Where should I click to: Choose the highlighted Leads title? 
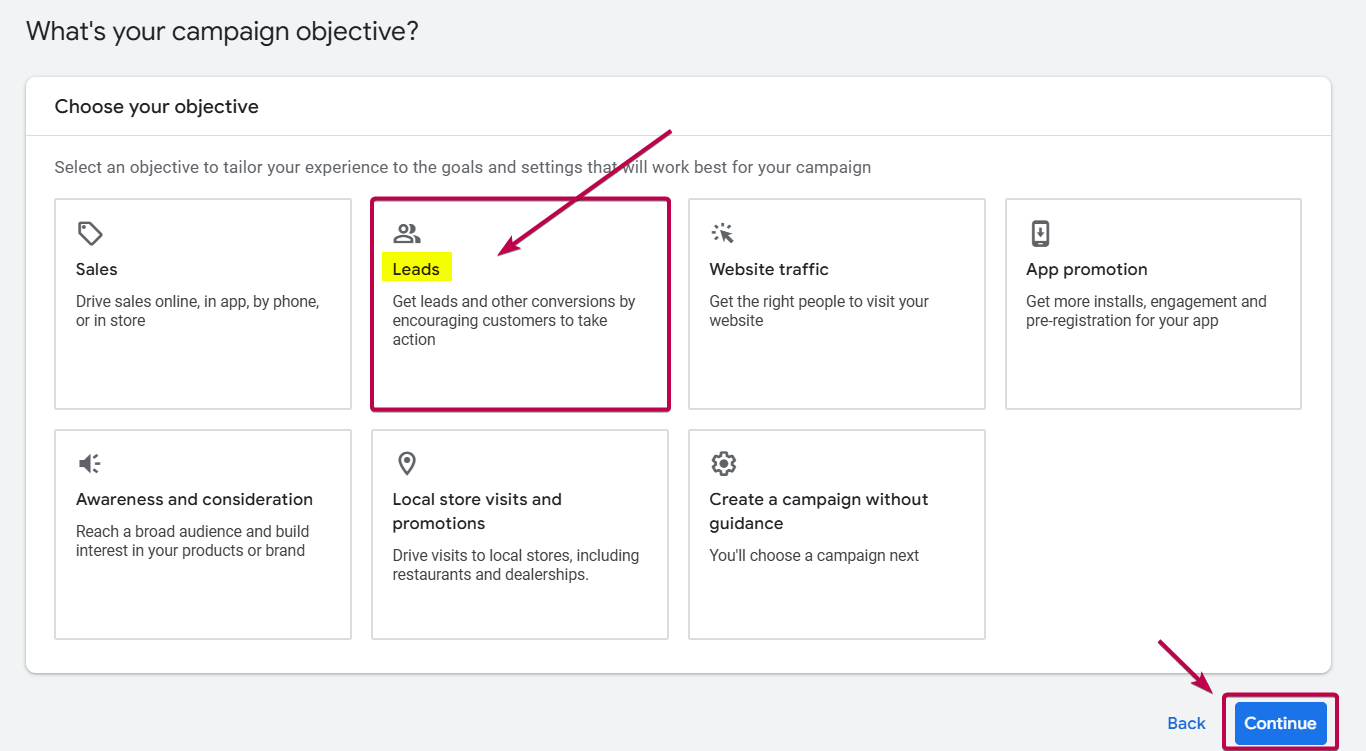[416, 269]
